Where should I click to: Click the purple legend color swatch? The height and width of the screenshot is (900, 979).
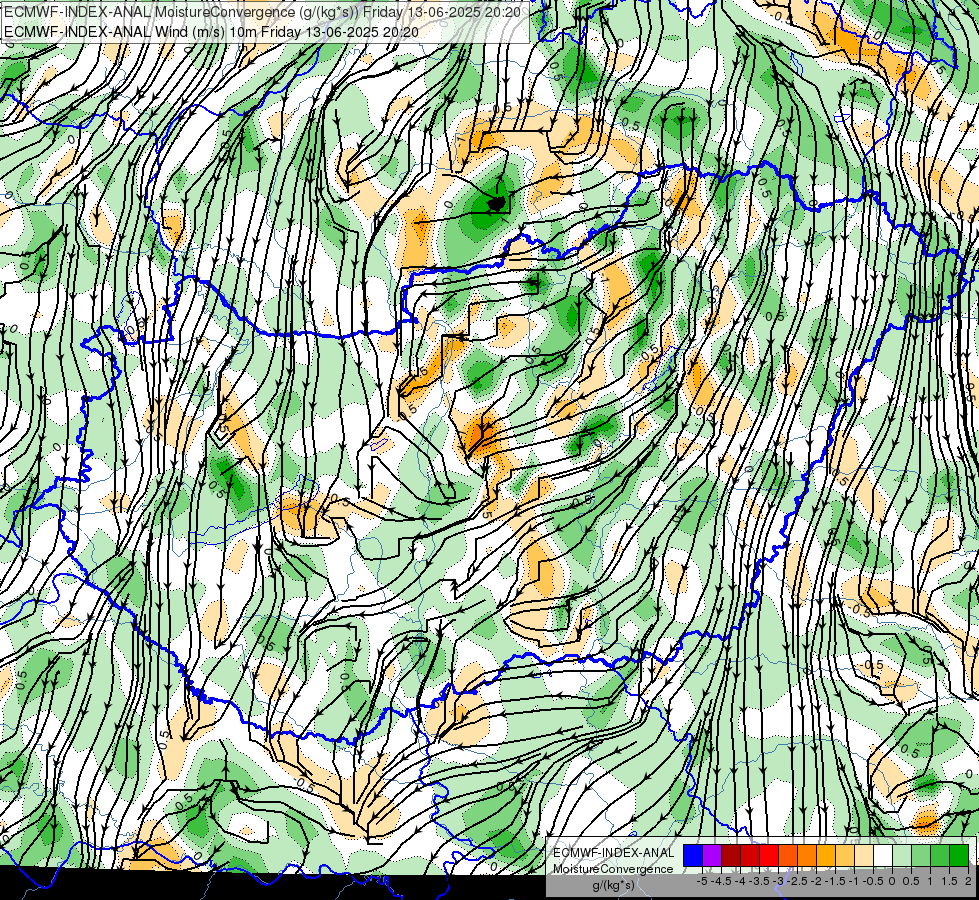(712, 855)
